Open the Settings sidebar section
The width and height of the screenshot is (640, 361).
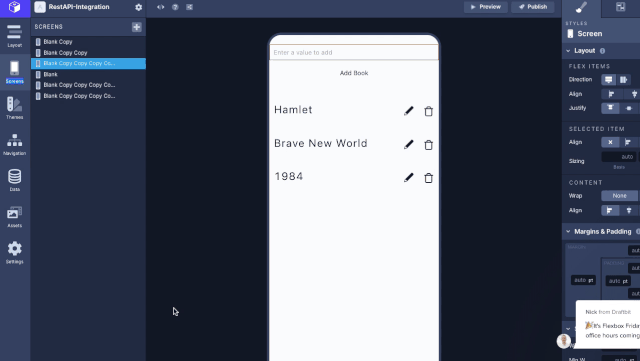15,252
